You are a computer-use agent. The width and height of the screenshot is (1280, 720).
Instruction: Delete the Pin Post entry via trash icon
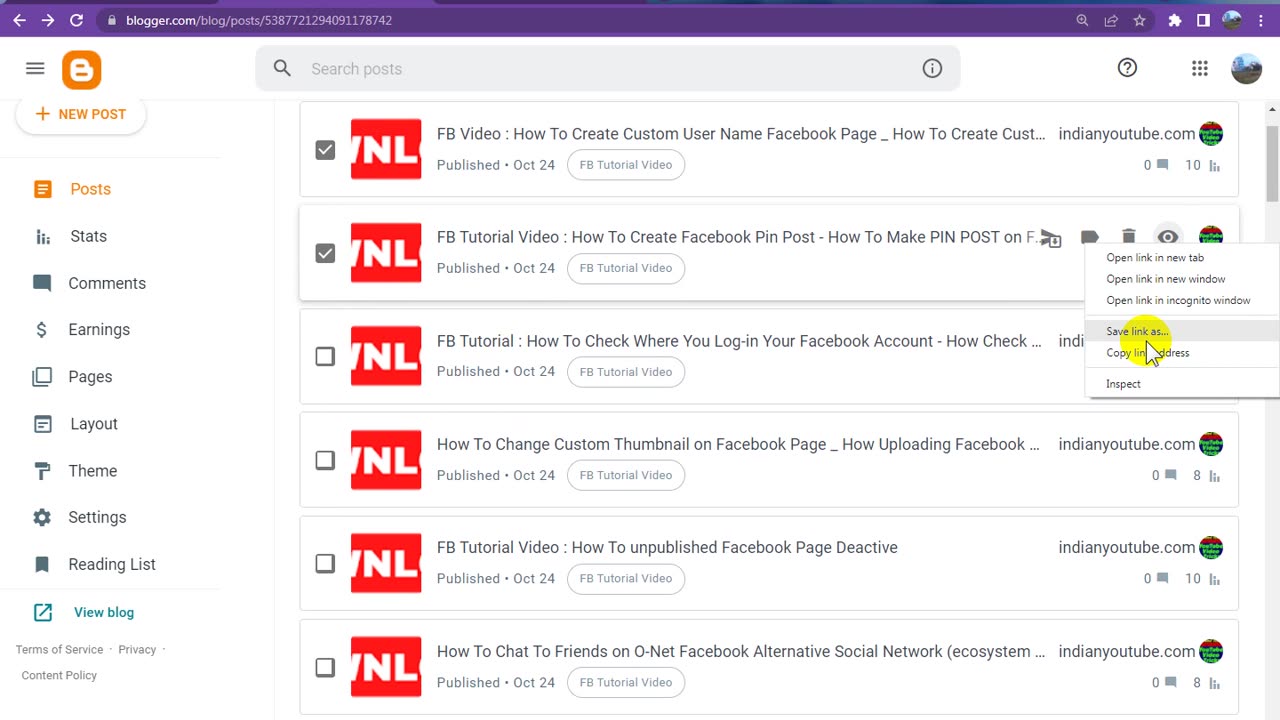1128,236
